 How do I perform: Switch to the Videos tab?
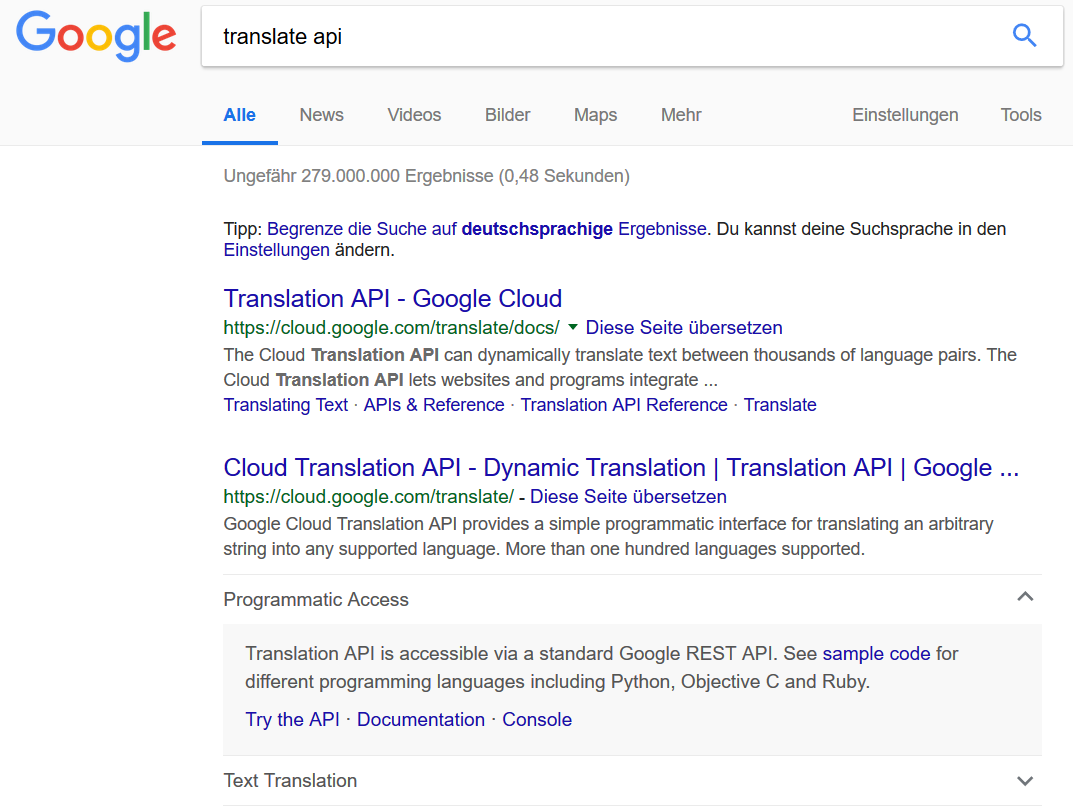point(414,115)
